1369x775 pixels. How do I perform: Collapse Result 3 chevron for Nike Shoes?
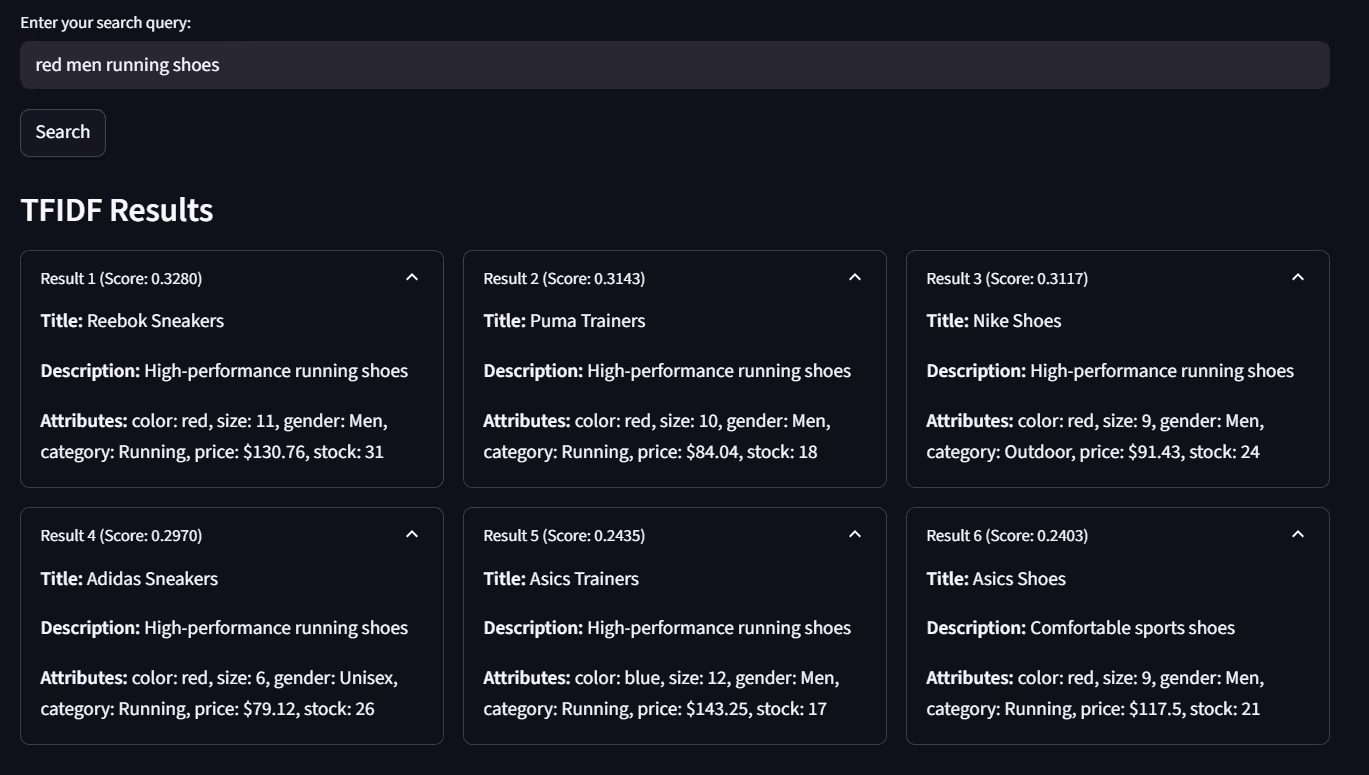coord(1298,277)
